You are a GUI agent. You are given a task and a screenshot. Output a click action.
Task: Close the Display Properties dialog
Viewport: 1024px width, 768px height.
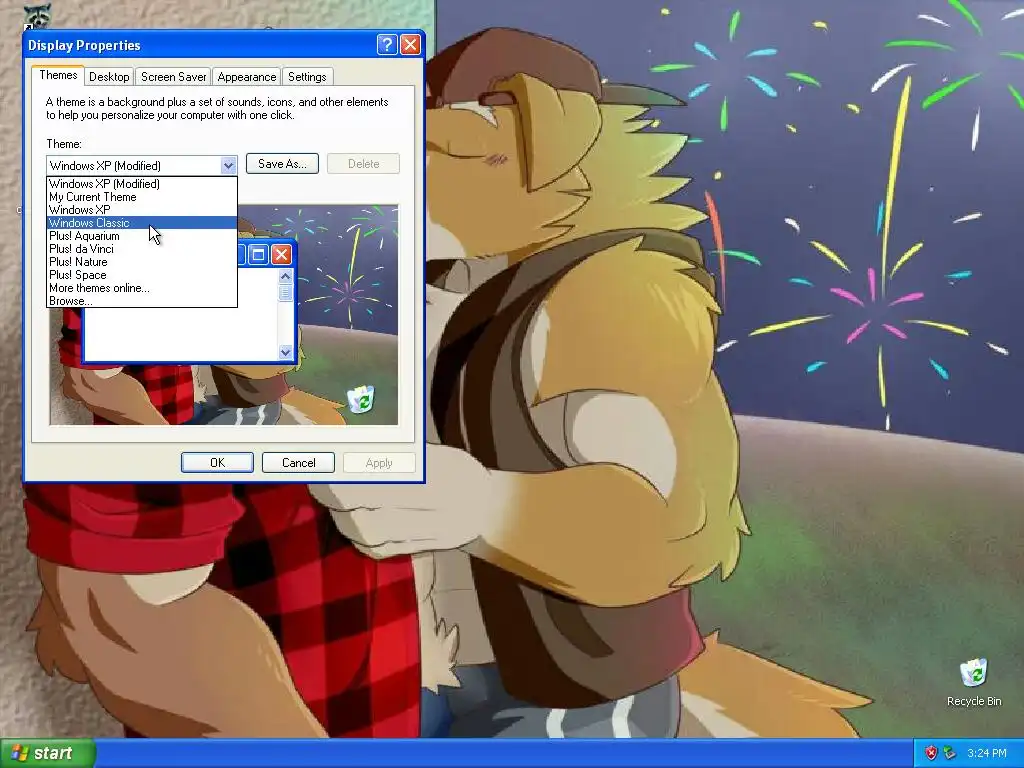tap(410, 44)
